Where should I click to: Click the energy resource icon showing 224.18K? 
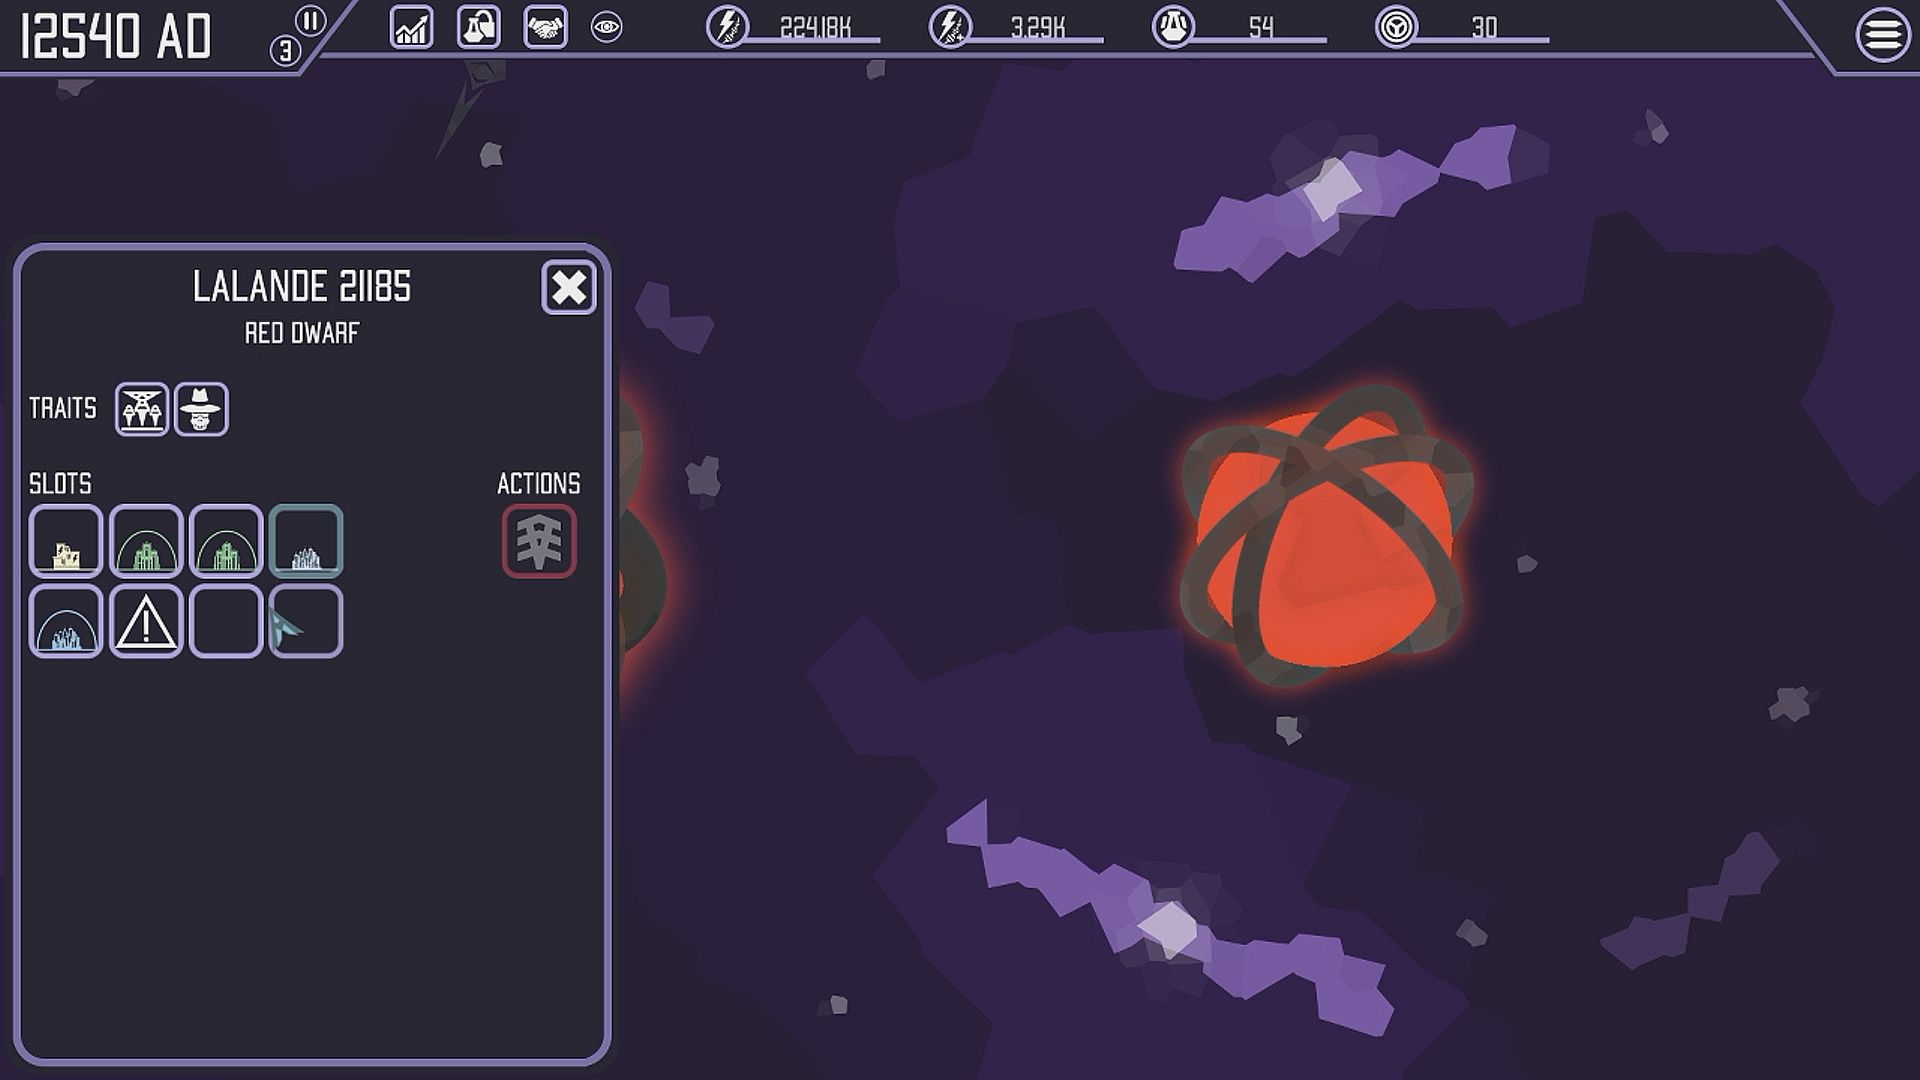click(x=727, y=27)
